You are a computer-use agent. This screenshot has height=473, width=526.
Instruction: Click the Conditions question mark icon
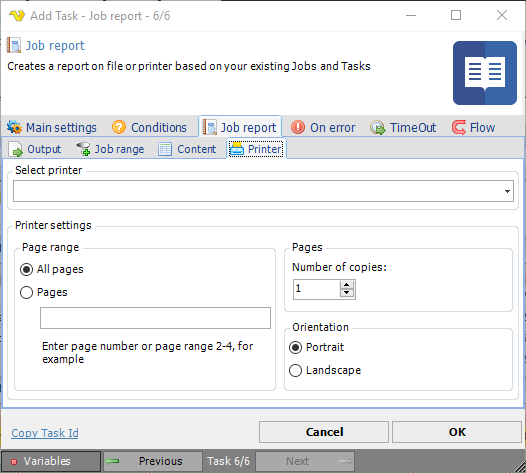click(x=119, y=127)
